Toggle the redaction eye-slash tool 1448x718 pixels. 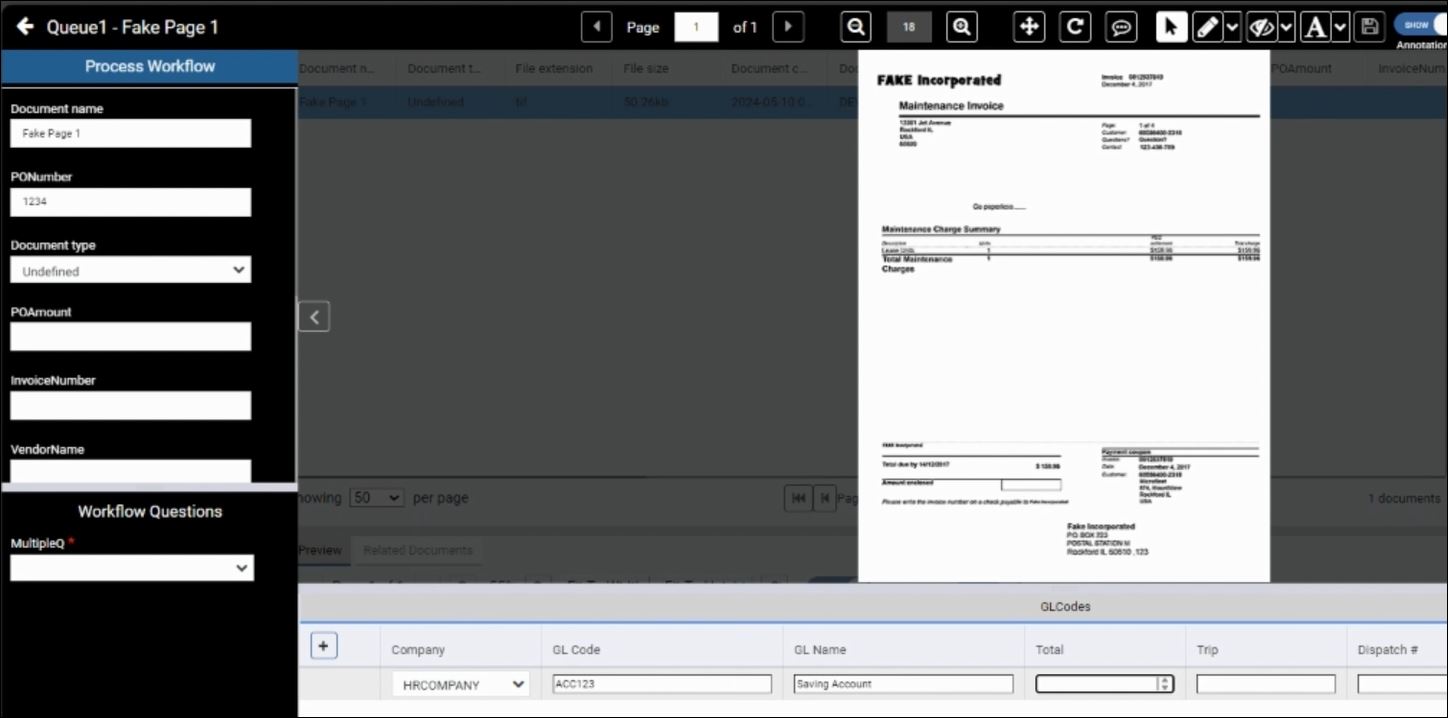tap(1261, 27)
